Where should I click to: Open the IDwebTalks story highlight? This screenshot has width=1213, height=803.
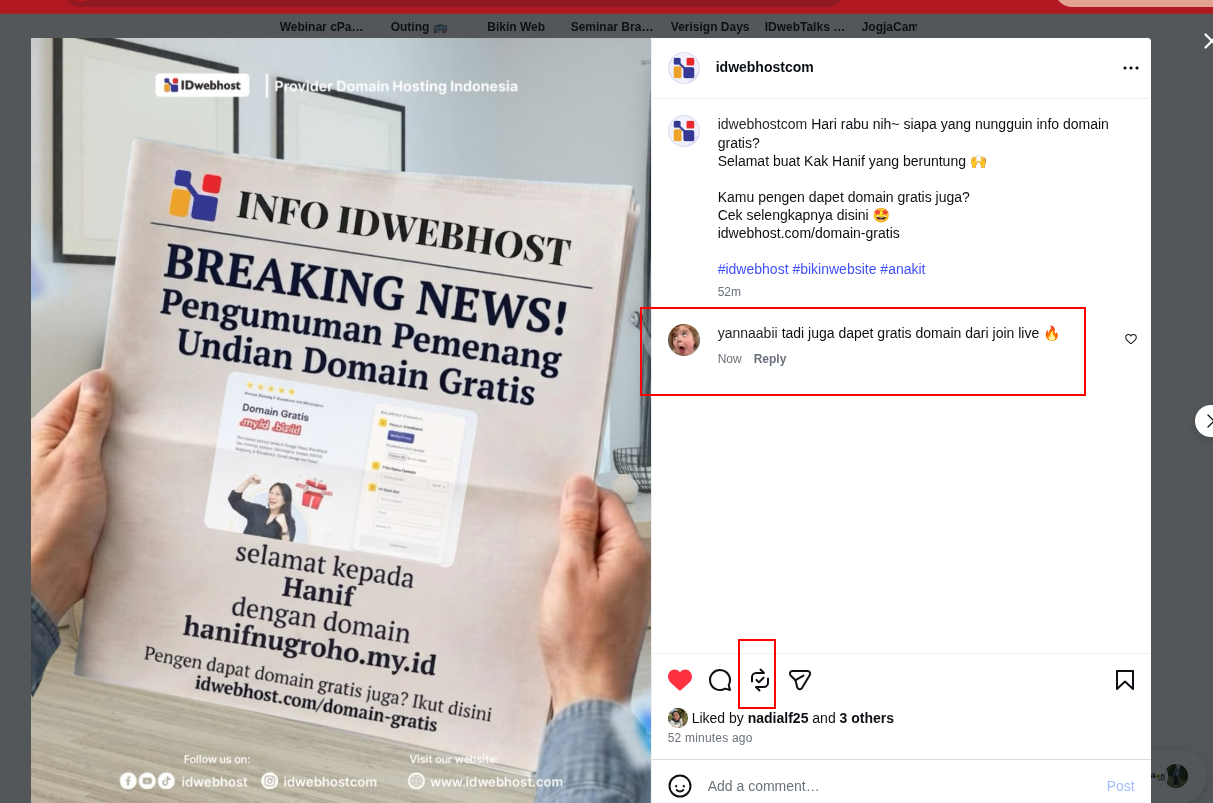805,27
